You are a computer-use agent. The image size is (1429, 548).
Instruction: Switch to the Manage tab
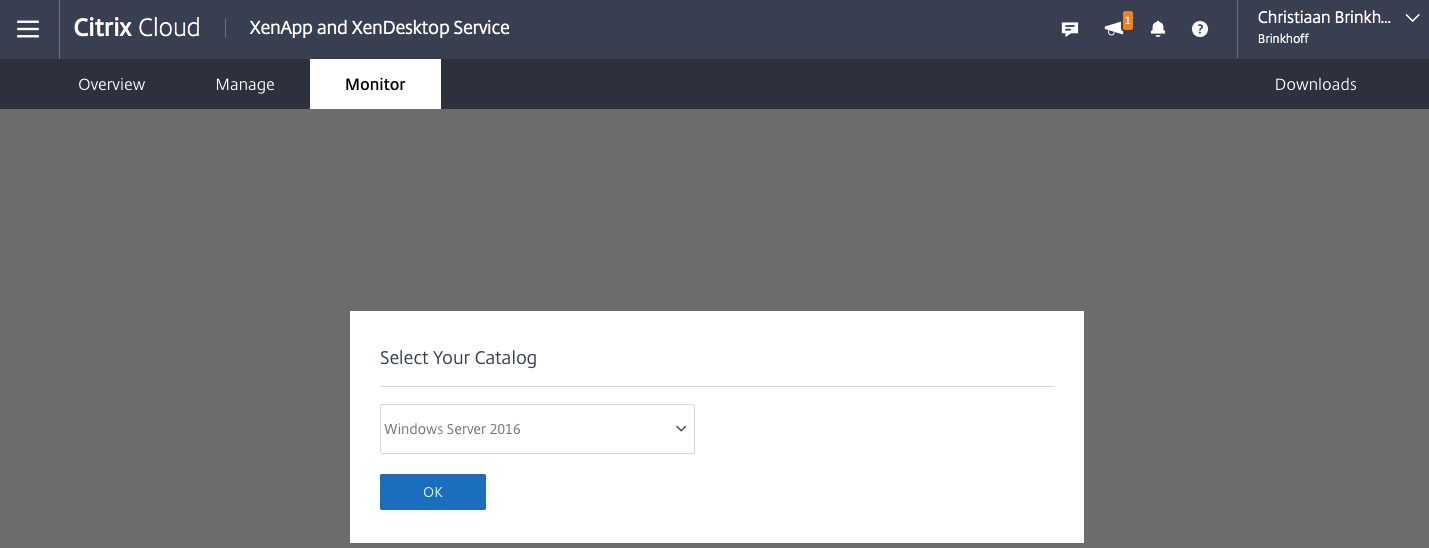point(245,84)
